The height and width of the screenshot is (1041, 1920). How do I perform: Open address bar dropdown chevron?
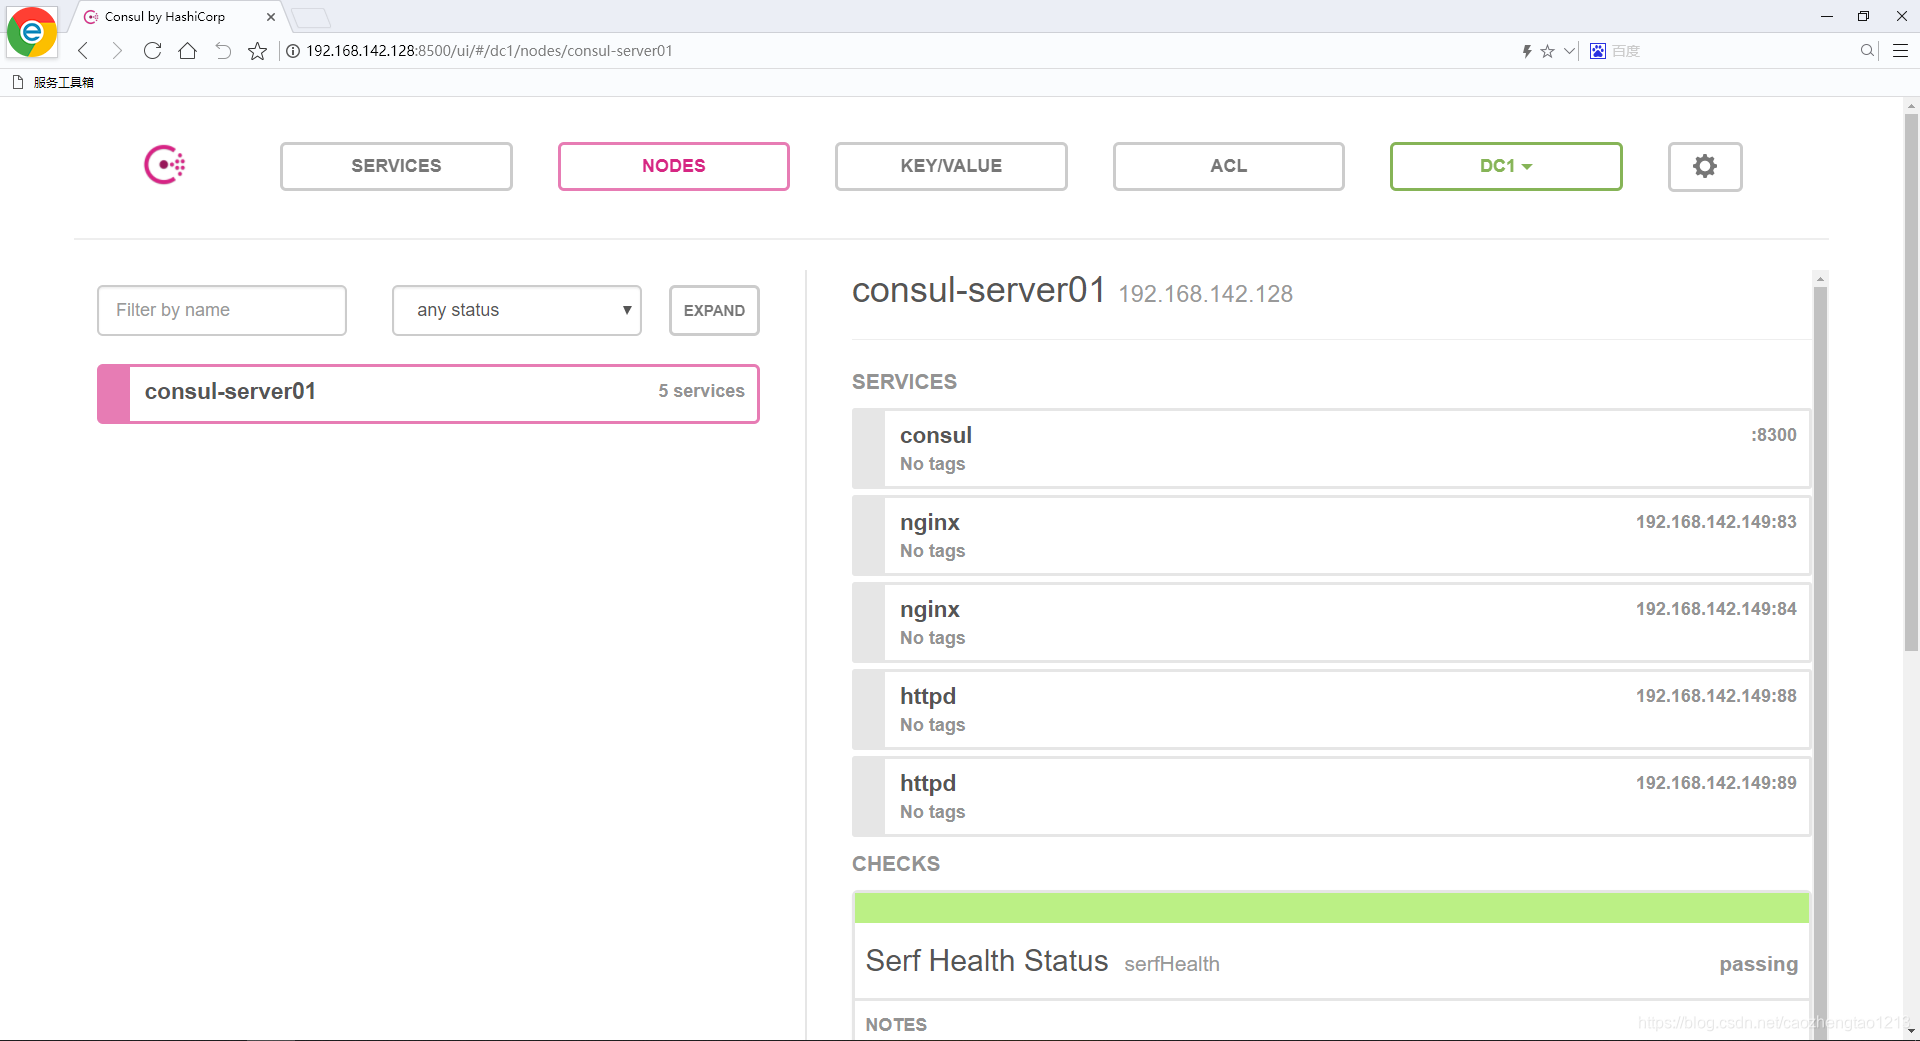click(x=1570, y=51)
